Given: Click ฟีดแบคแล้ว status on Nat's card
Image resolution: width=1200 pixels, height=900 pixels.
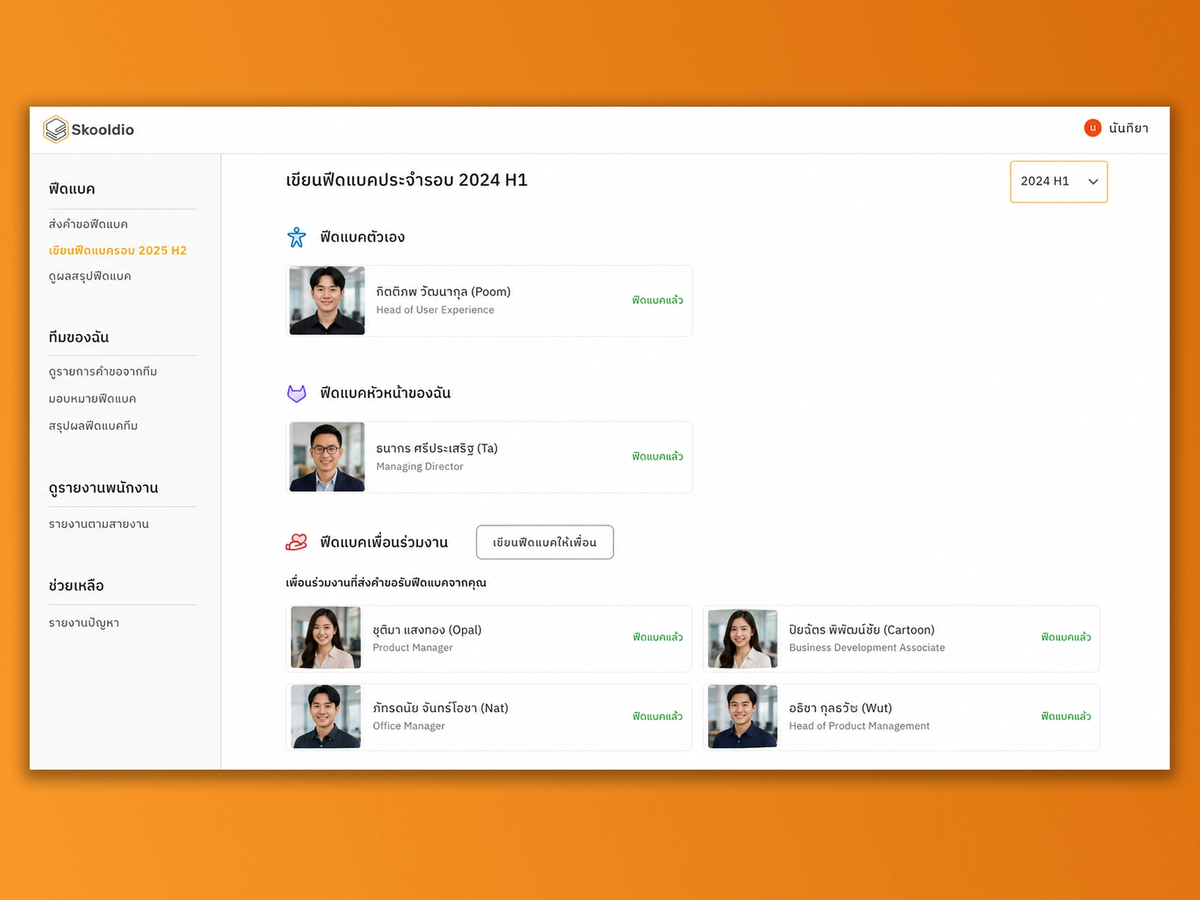Looking at the screenshot, I should pyautogui.click(x=657, y=716).
